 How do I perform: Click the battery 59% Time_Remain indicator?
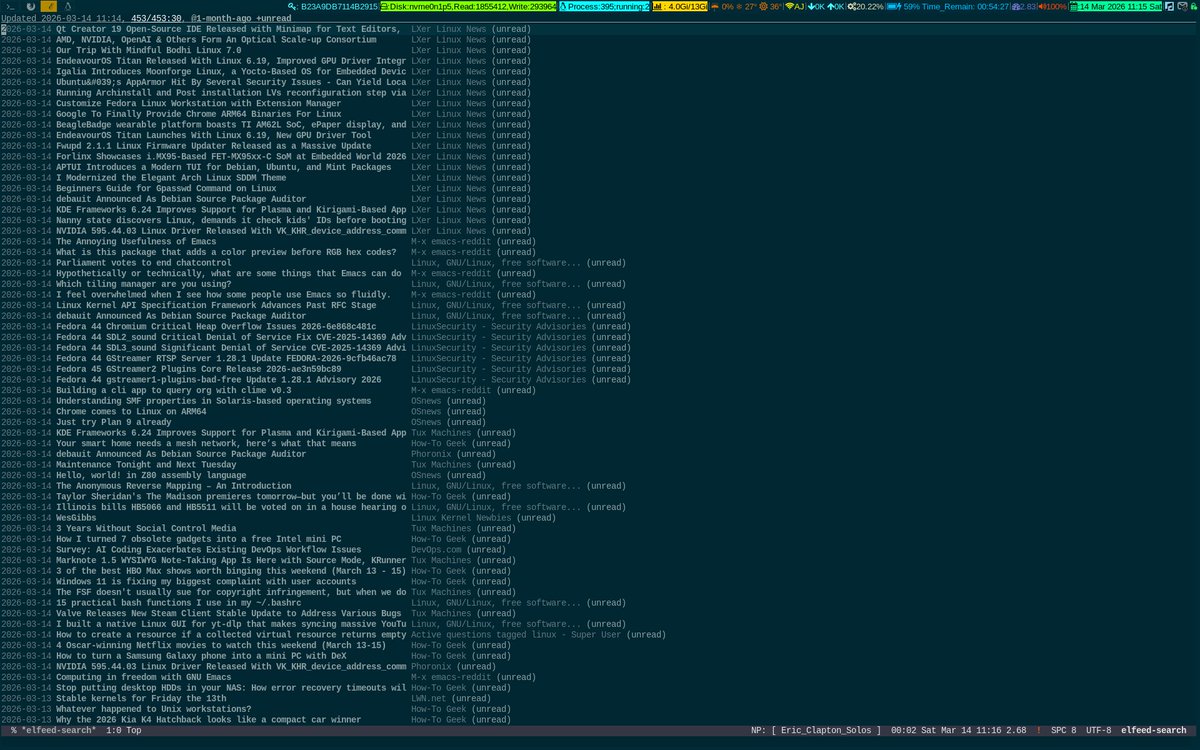point(949,7)
